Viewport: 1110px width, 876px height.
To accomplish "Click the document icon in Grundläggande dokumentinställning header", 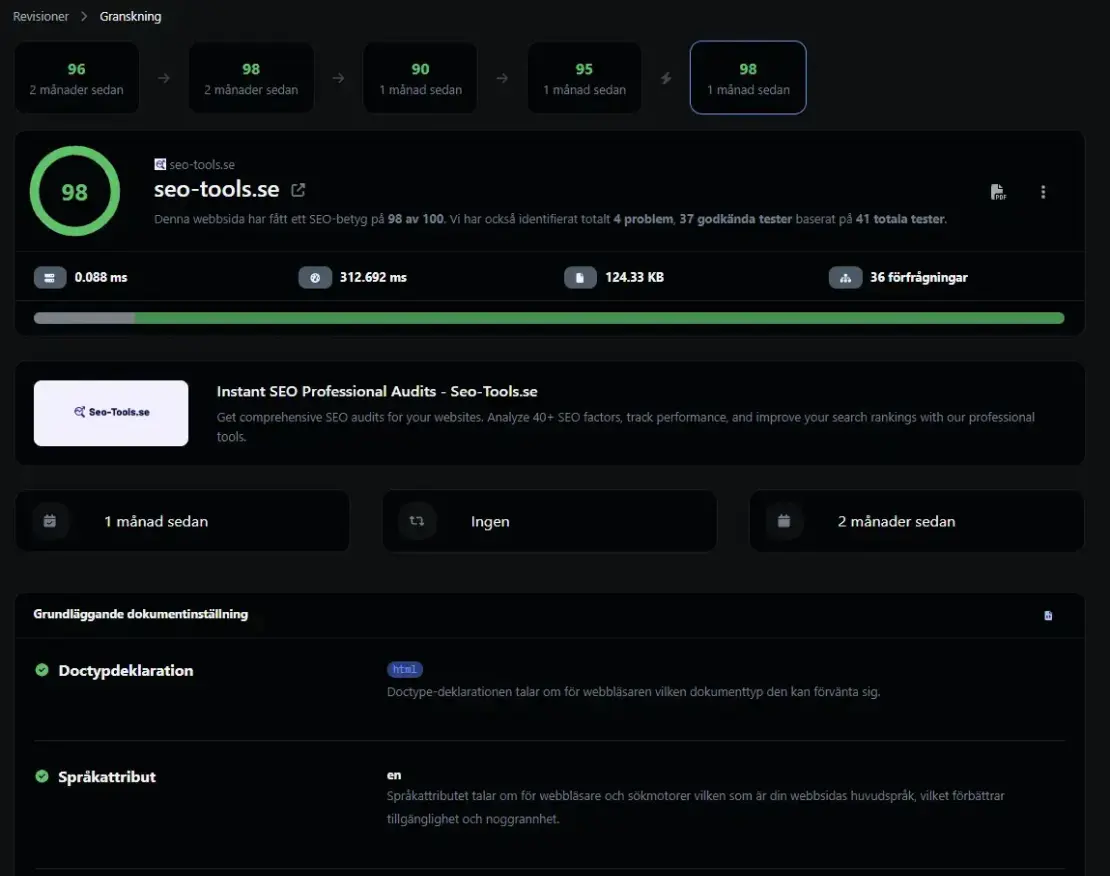I will [x=1048, y=615].
